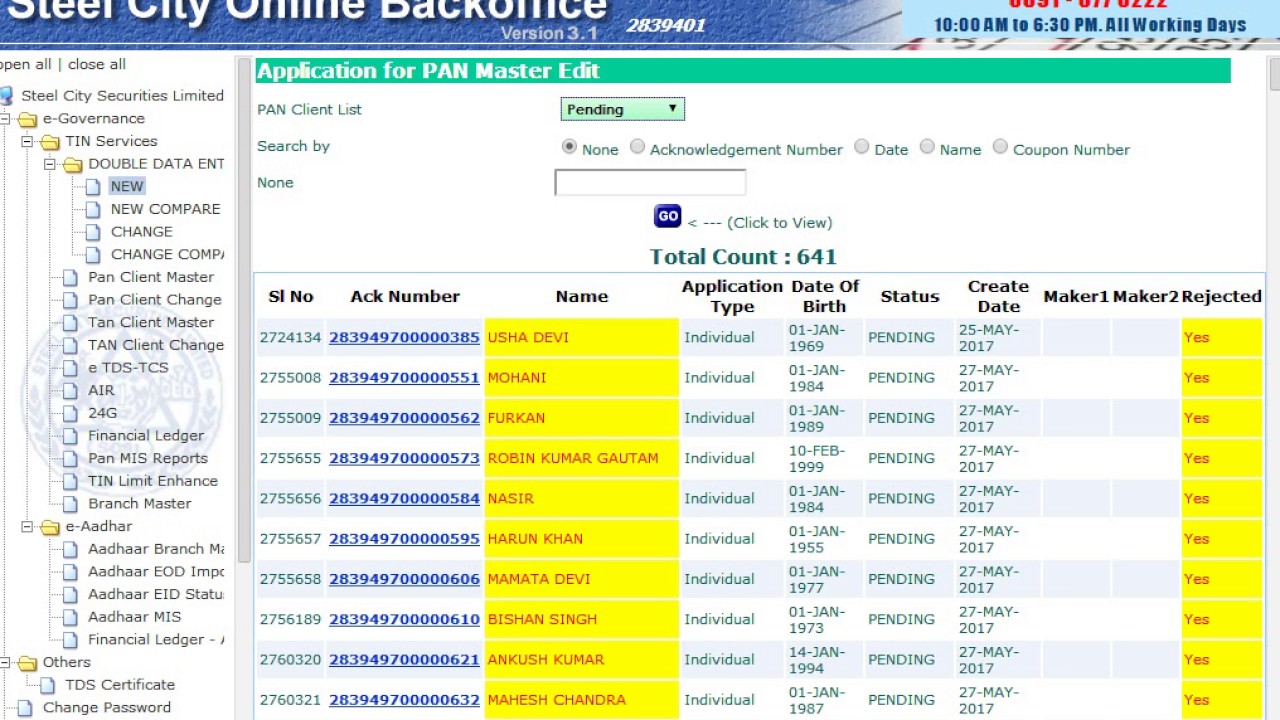
Task: Open the Pan Client Master item
Action: [151, 277]
